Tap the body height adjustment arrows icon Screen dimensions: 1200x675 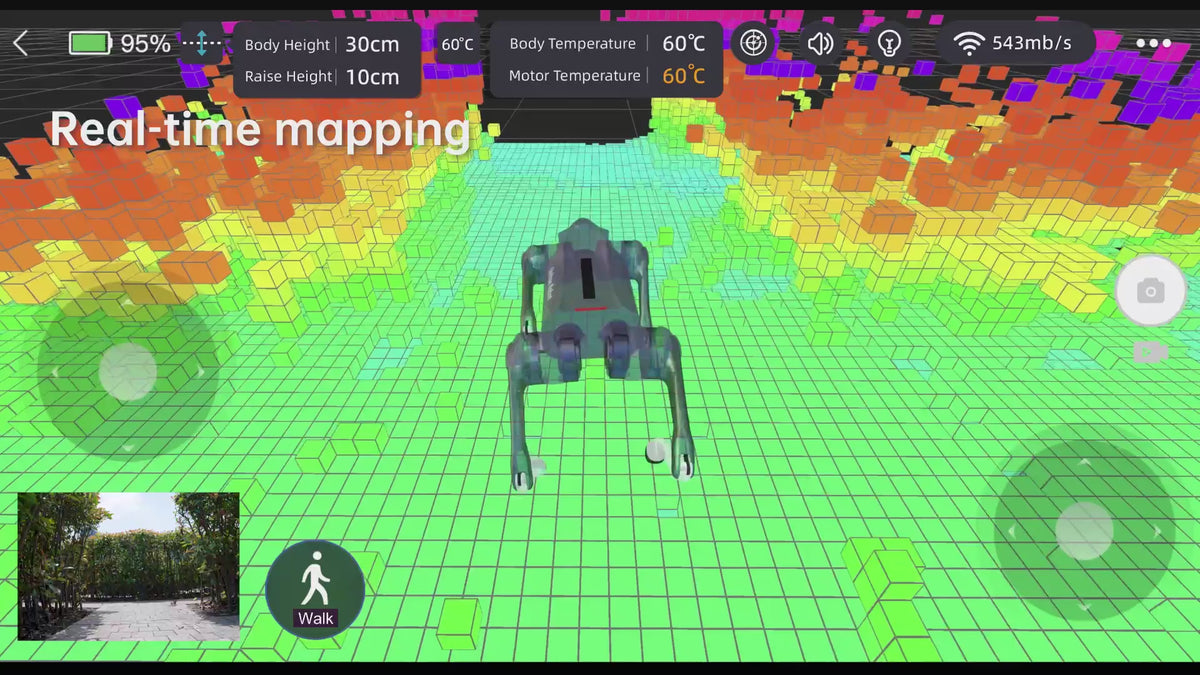click(201, 43)
